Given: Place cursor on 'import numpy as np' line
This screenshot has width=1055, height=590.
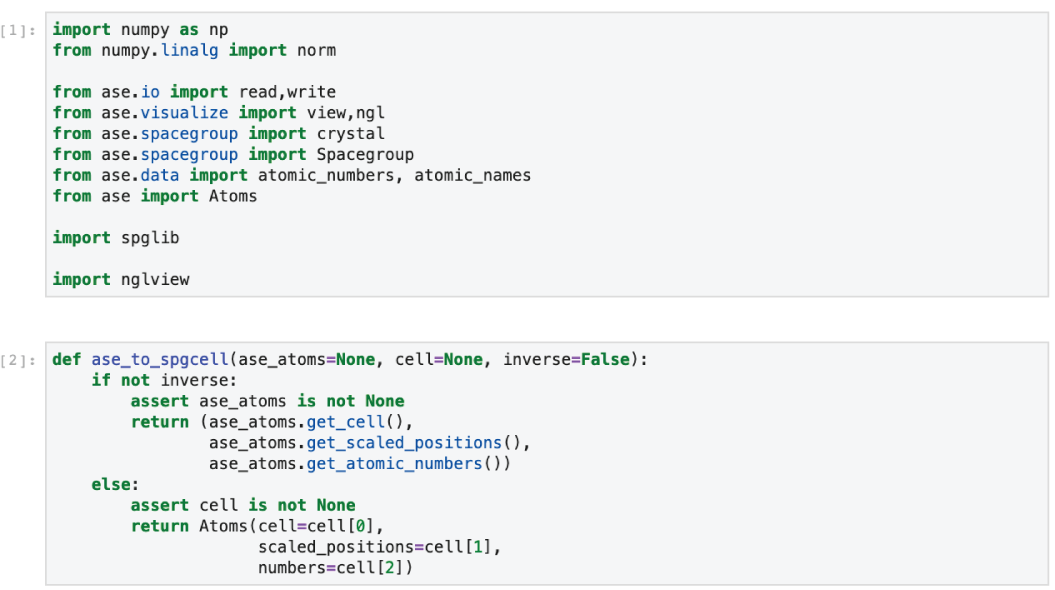Looking at the screenshot, I should coord(141,30).
